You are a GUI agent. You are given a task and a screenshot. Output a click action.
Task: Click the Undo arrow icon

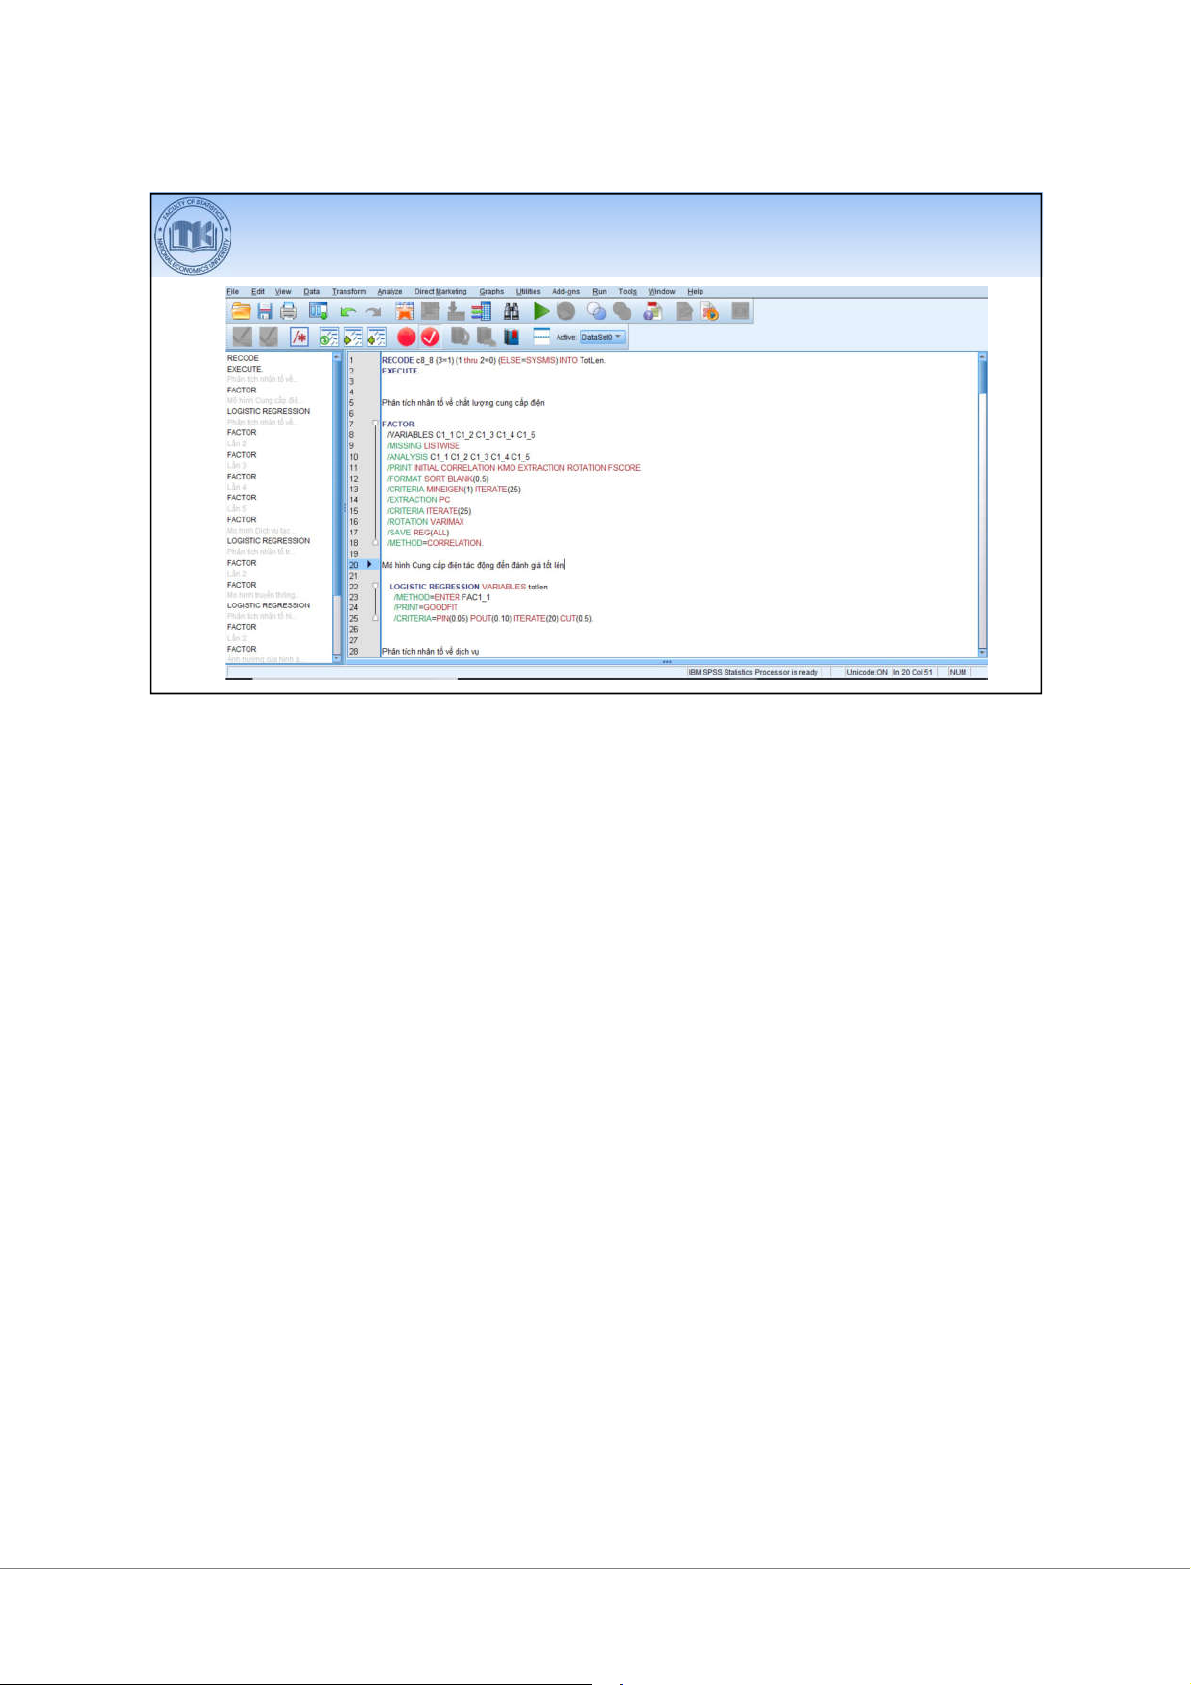[x=348, y=311]
